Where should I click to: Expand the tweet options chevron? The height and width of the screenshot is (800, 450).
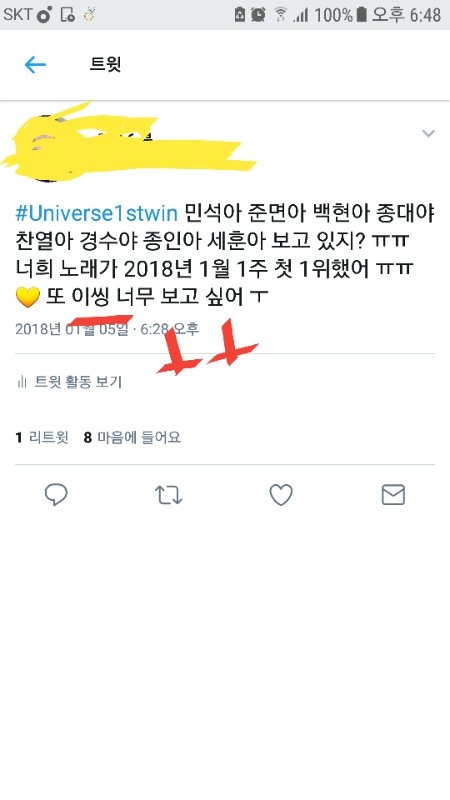[429, 134]
